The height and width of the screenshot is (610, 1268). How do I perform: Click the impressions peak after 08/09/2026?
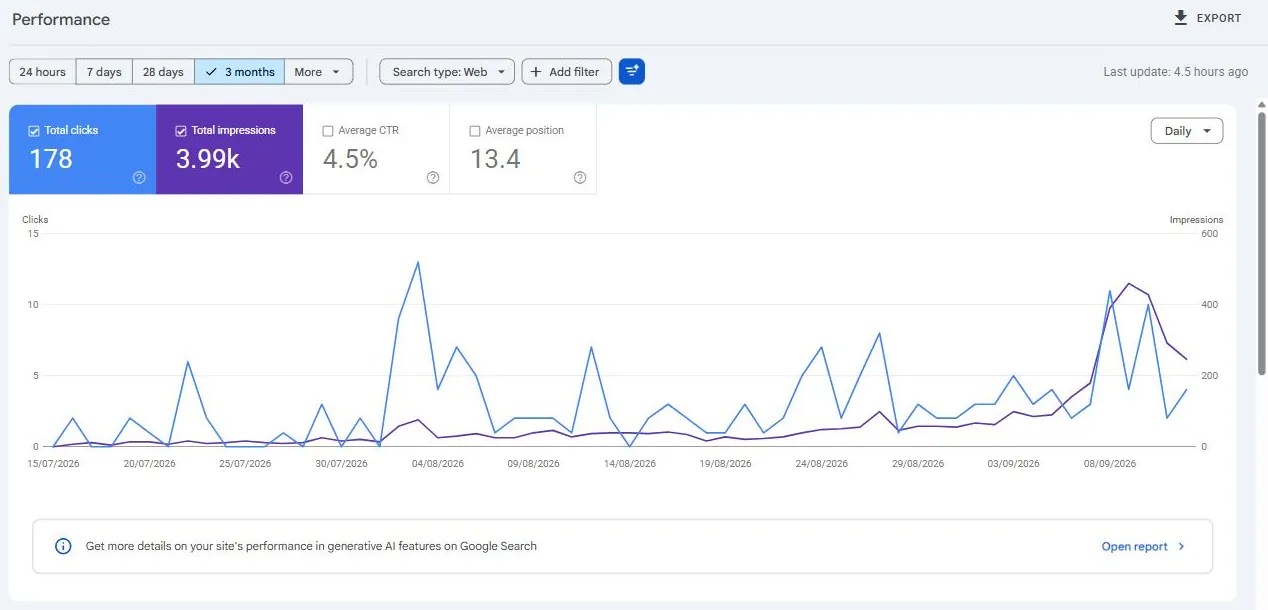1129,284
